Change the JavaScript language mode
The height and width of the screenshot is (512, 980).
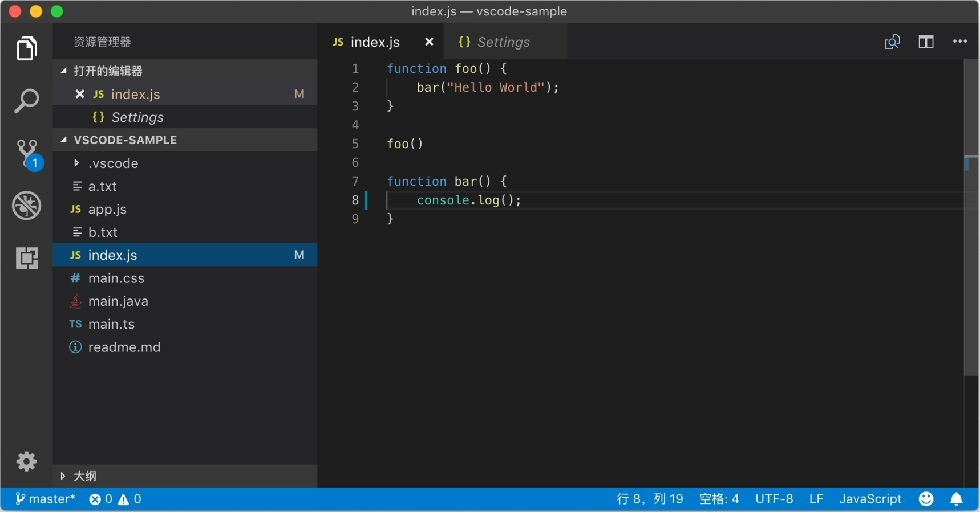870,499
